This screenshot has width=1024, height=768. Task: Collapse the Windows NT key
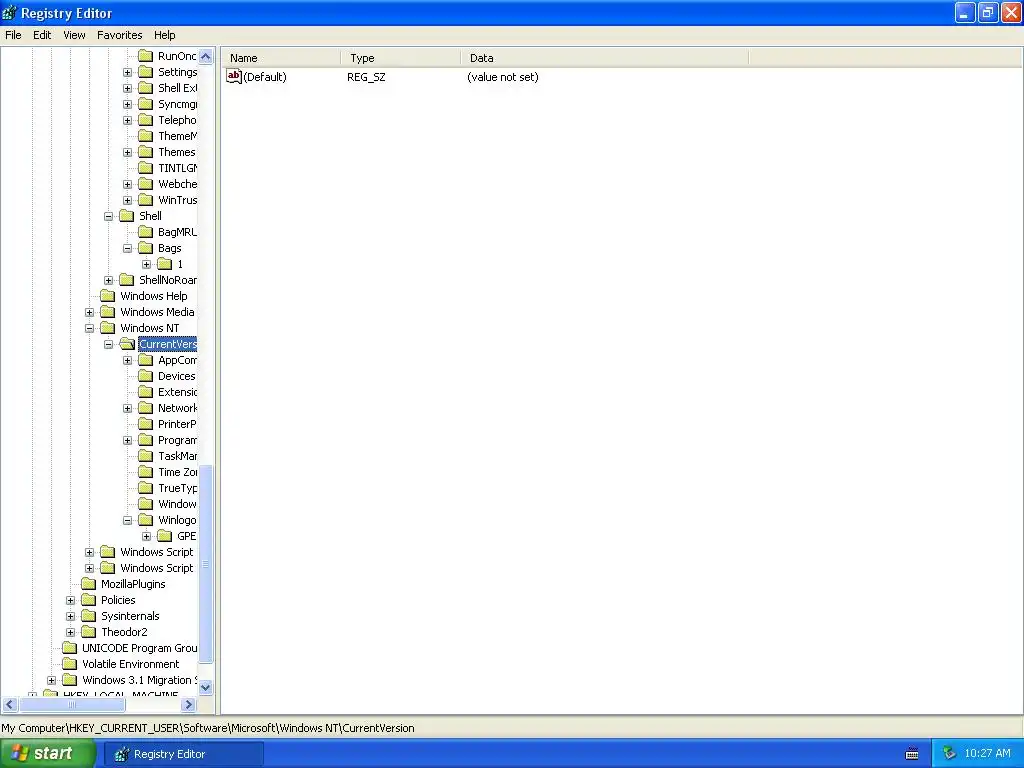tap(89, 328)
